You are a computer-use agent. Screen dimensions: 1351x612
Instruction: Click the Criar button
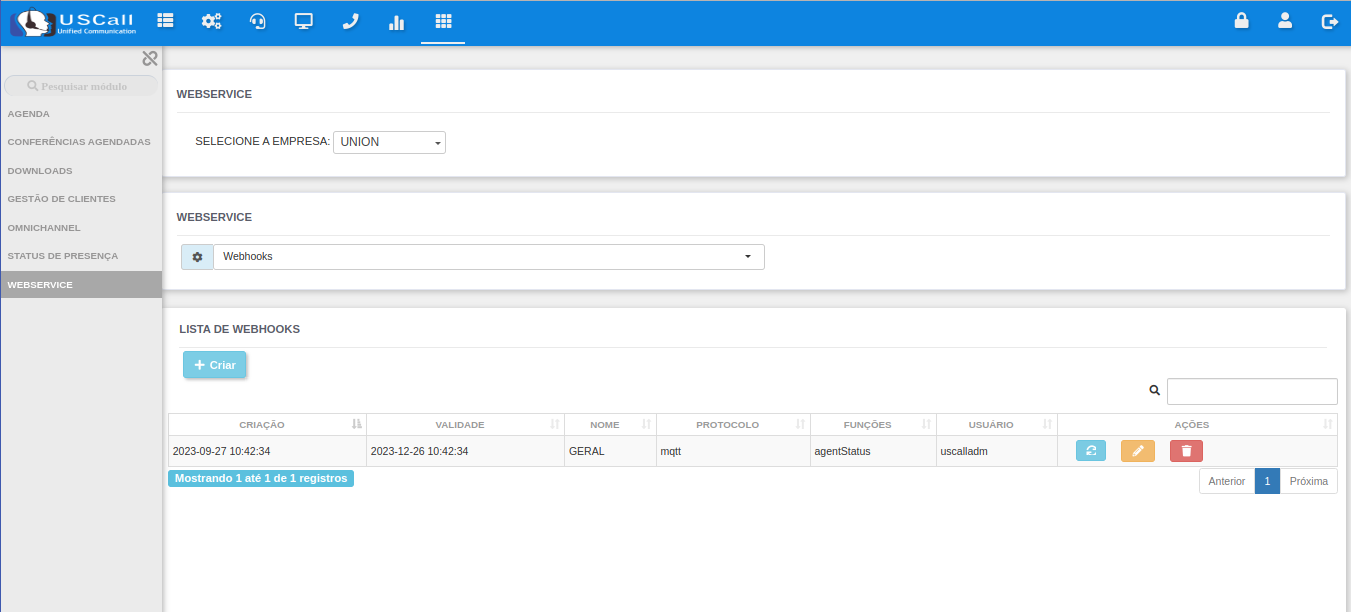click(x=215, y=365)
